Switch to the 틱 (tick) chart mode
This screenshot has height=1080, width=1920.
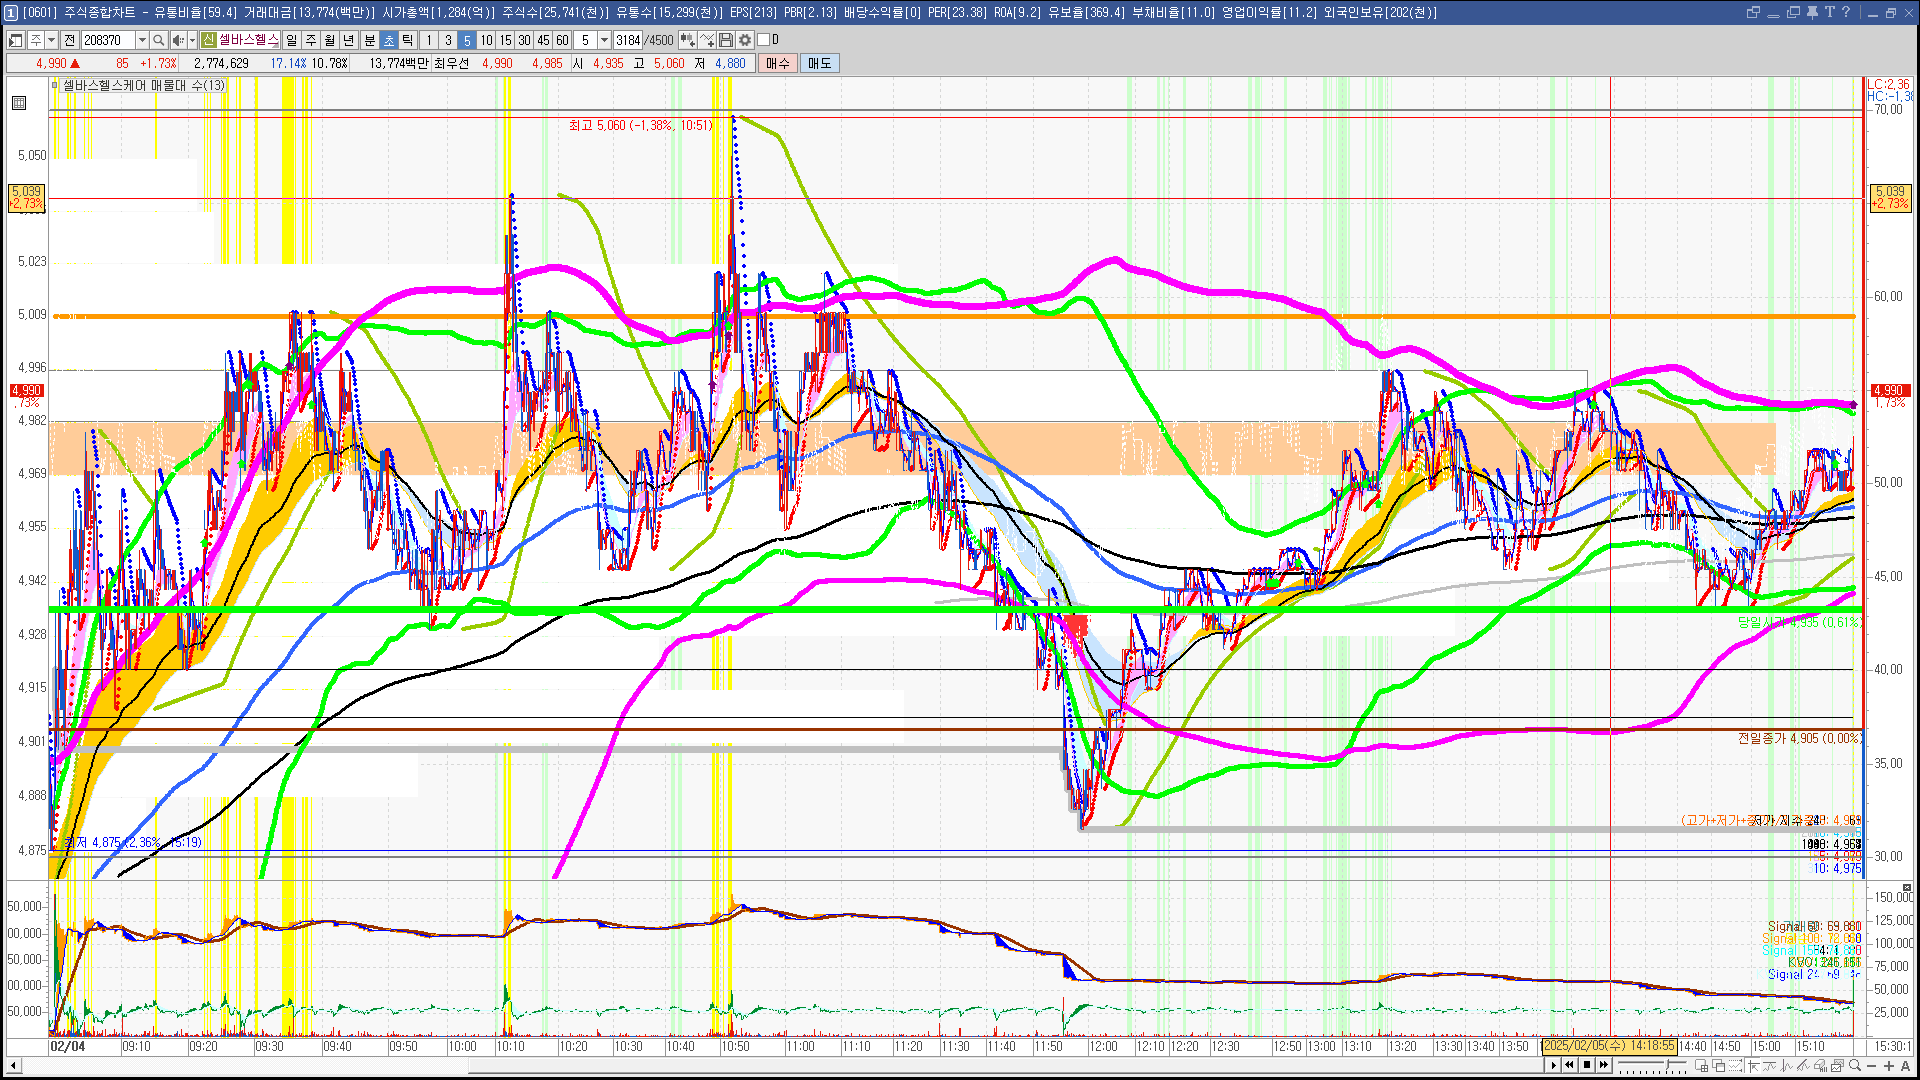coord(408,40)
